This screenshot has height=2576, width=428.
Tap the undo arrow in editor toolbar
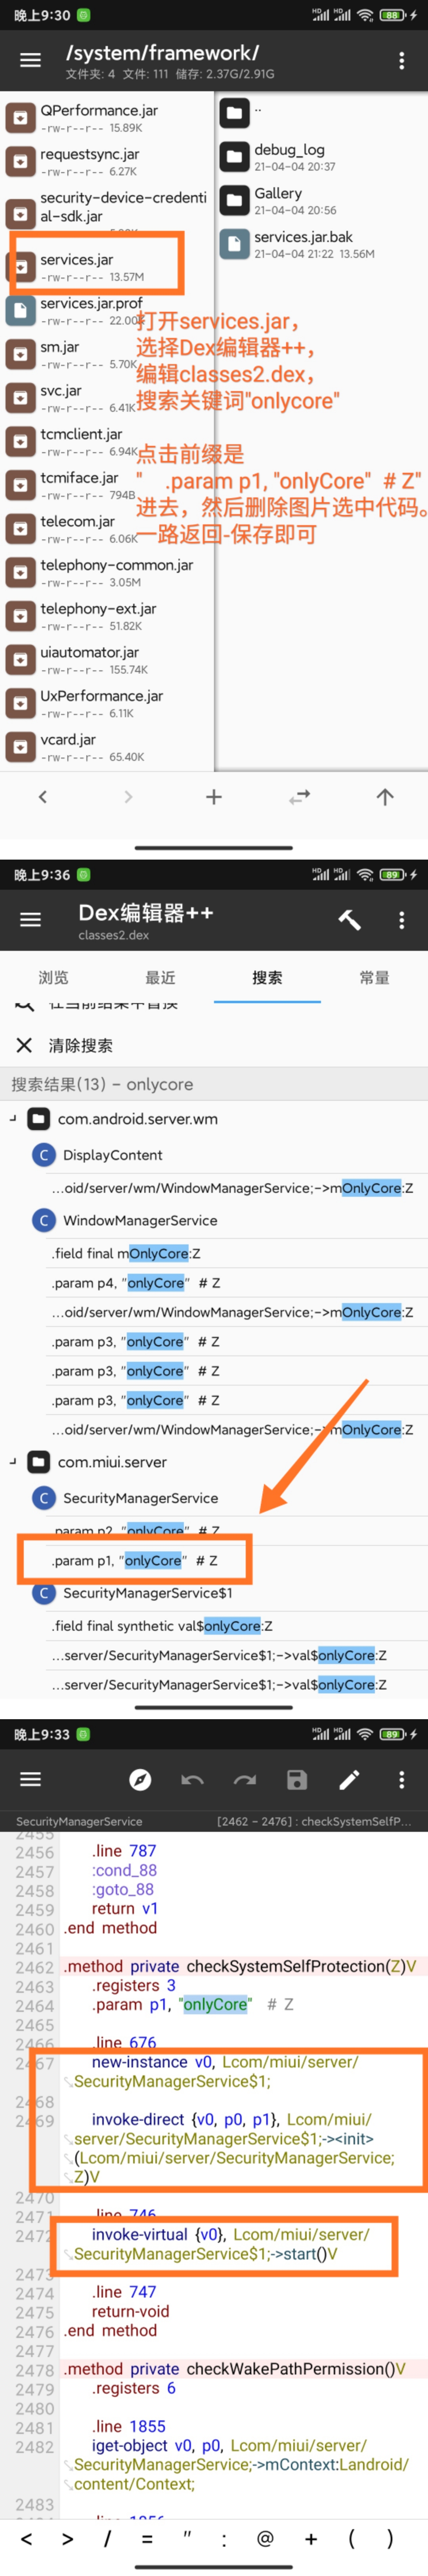[x=192, y=1779]
